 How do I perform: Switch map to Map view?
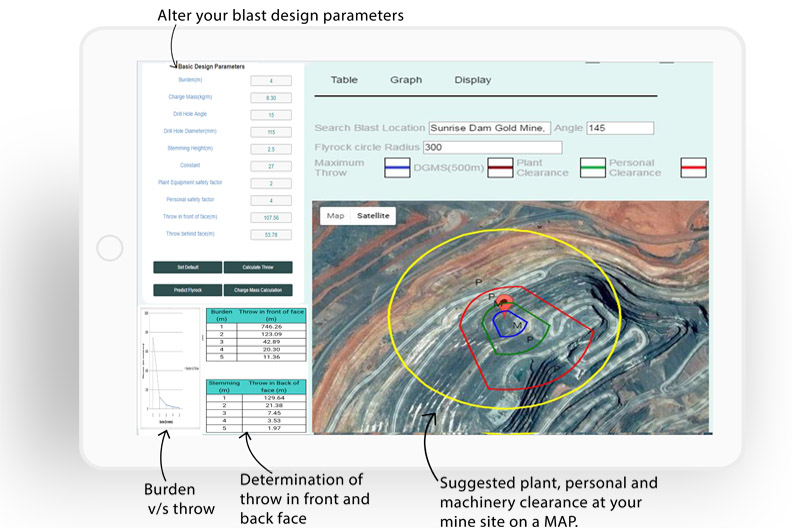pos(335,215)
